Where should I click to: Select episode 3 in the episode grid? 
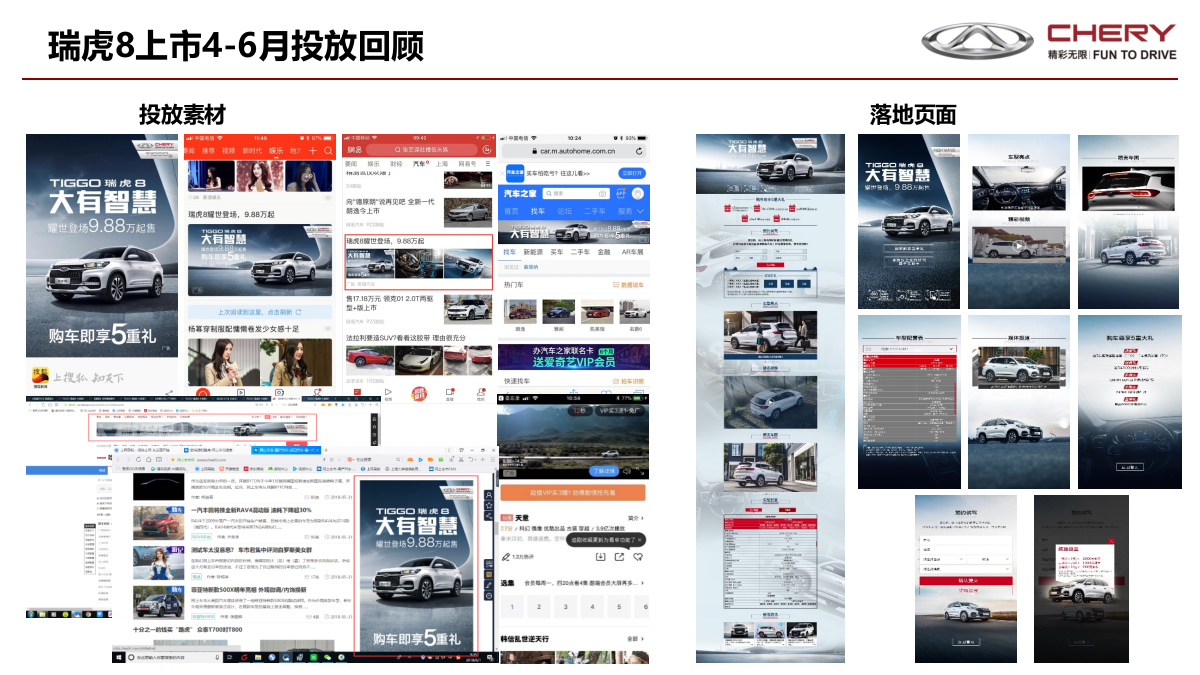click(563, 606)
